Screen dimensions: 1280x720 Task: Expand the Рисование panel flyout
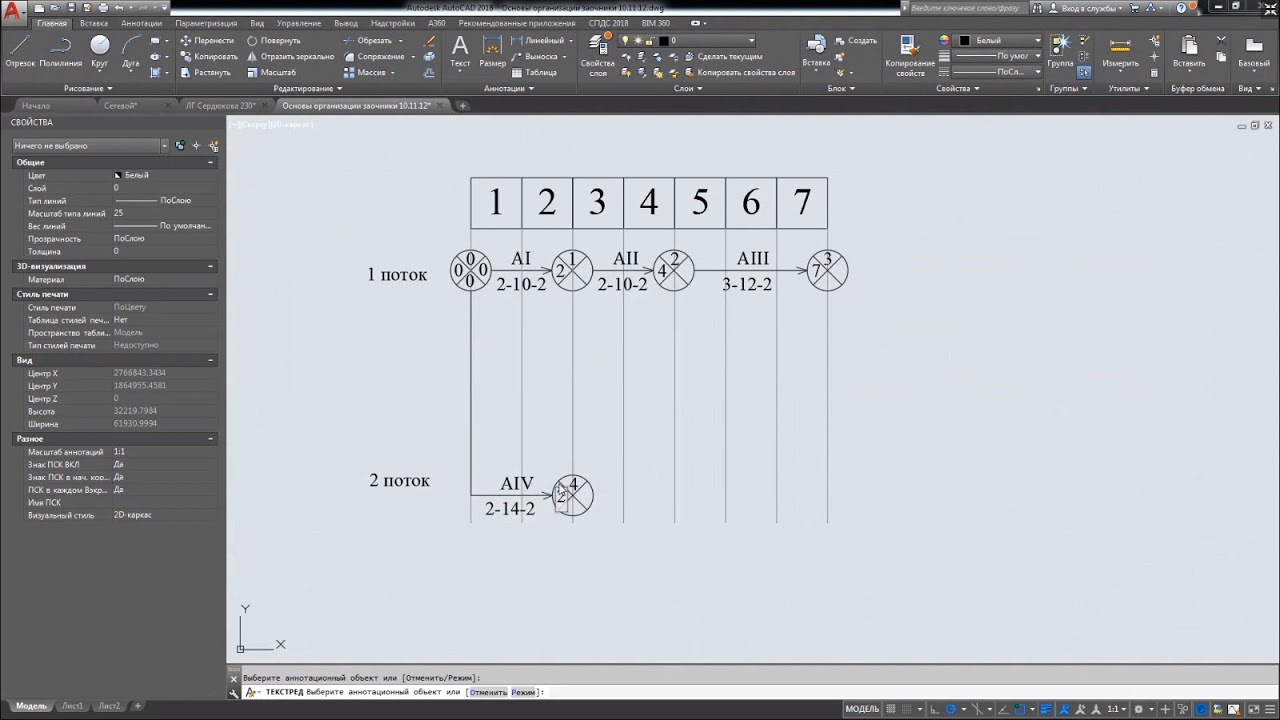[88, 88]
